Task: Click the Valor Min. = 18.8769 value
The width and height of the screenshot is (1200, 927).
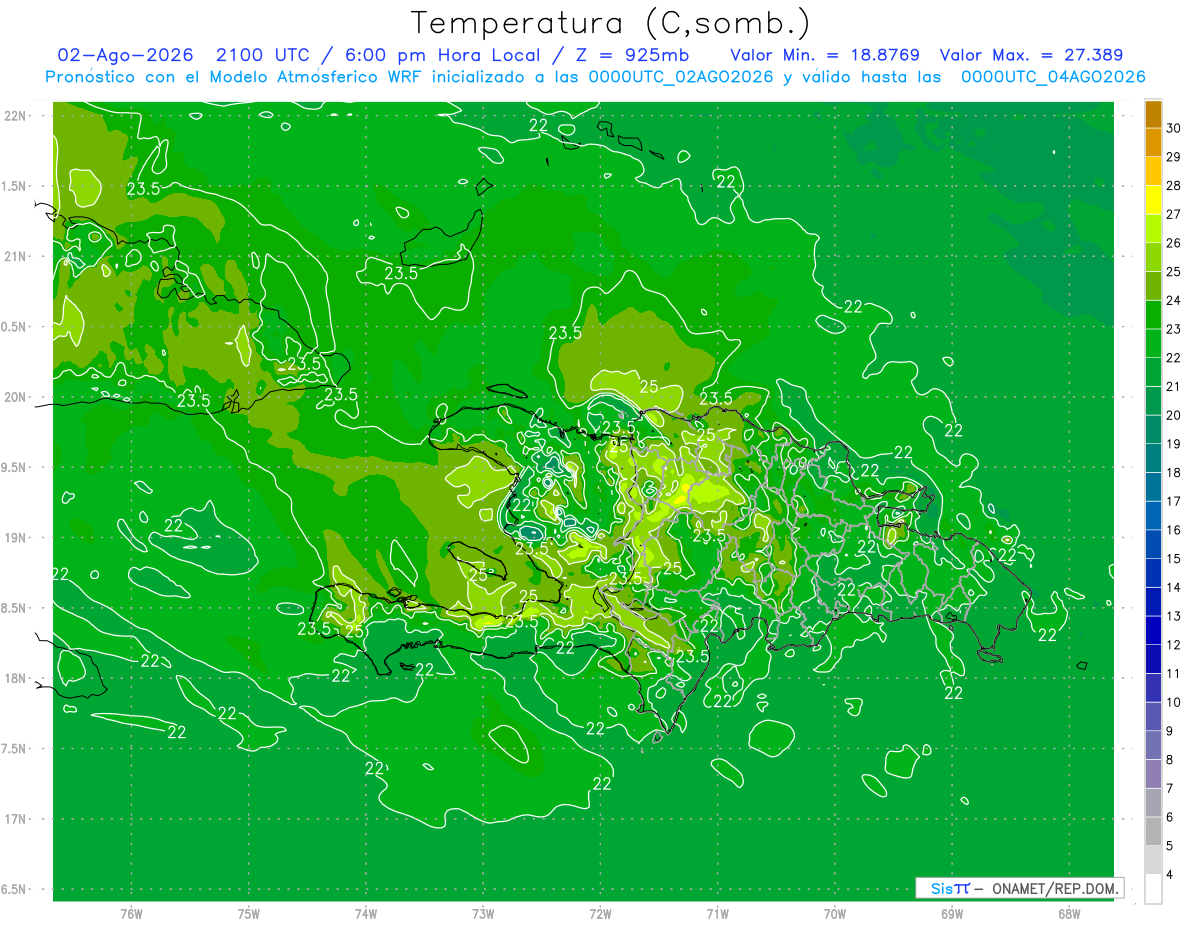Action: click(825, 55)
